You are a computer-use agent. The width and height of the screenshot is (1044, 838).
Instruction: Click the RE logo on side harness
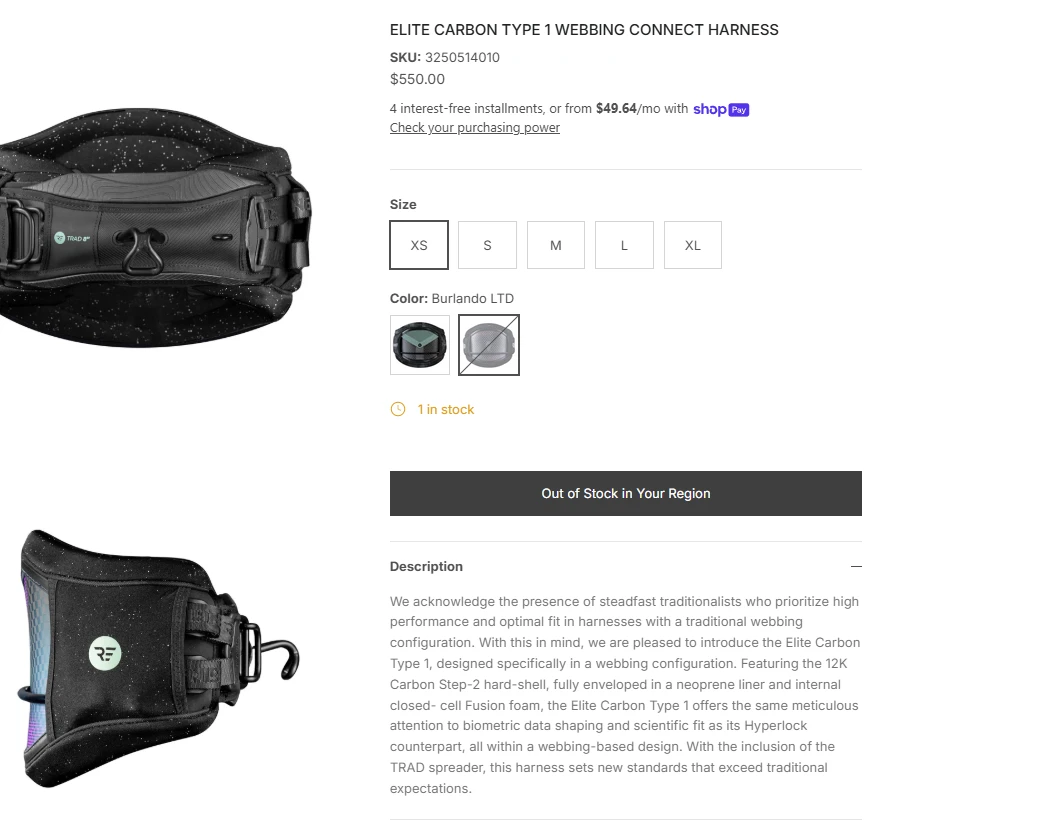point(105,653)
